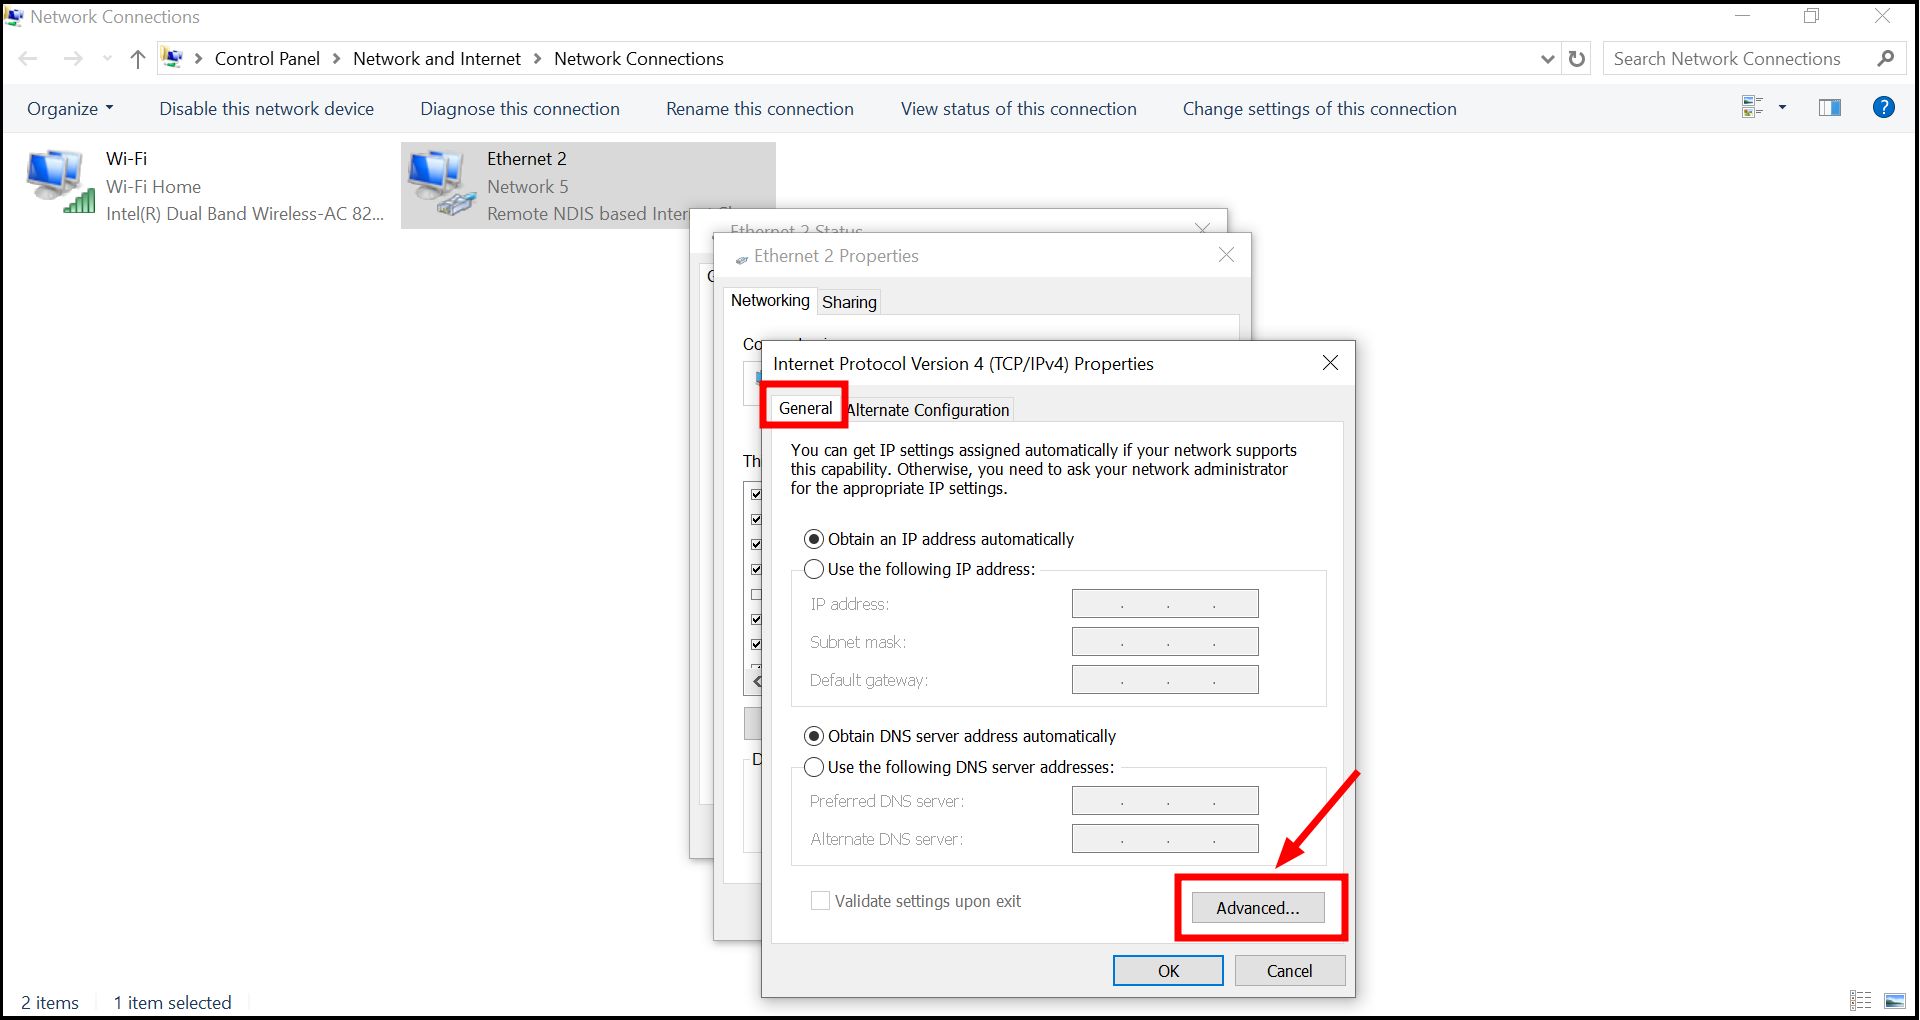Select Use the following DNS server addresses

point(959,767)
